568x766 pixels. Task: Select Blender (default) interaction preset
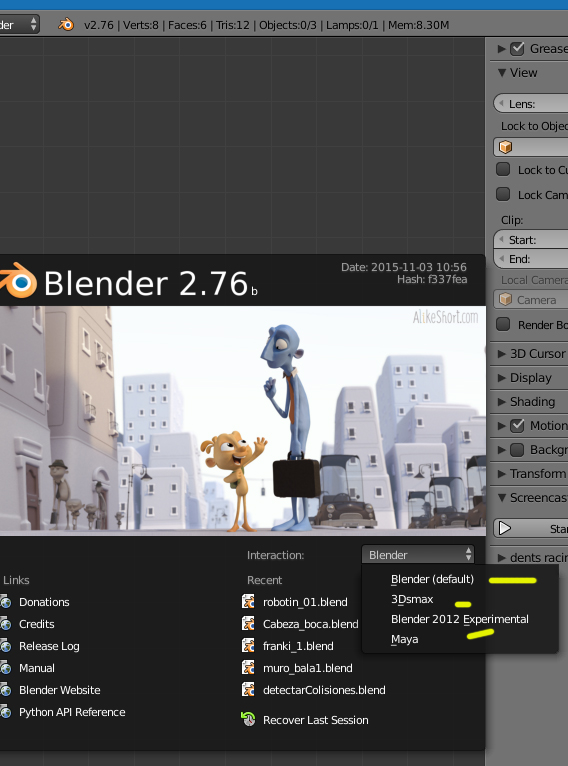pos(432,579)
